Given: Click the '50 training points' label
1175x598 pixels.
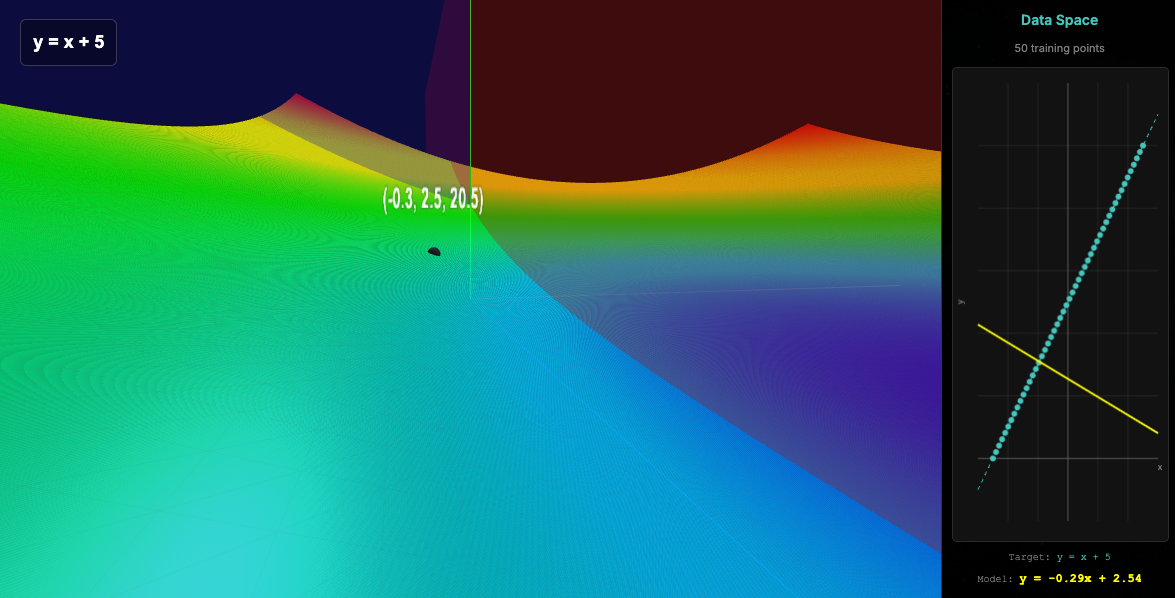Looking at the screenshot, I should (x=1058, y=47).
